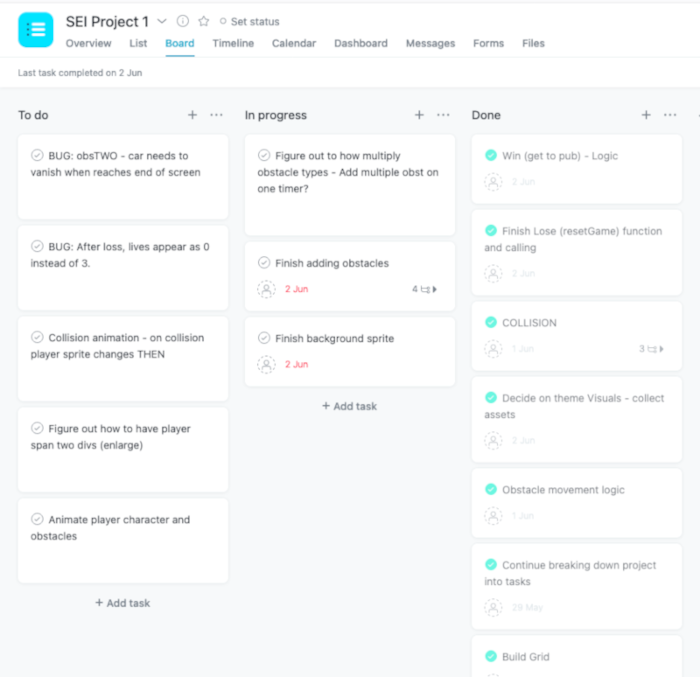Viewport: 700px width, 677px height.
Task: Uncheck Build Grid completed task
Action: click(x=491, y=656)
